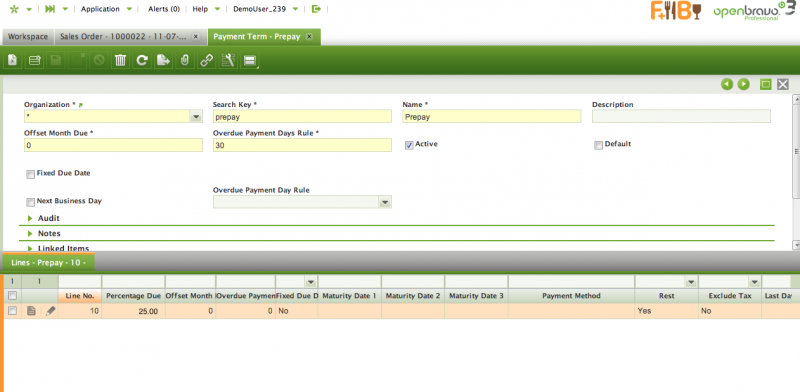Close the Payment Term - Prepay tab
Screen dimensions: 800x392
[309, 37]
